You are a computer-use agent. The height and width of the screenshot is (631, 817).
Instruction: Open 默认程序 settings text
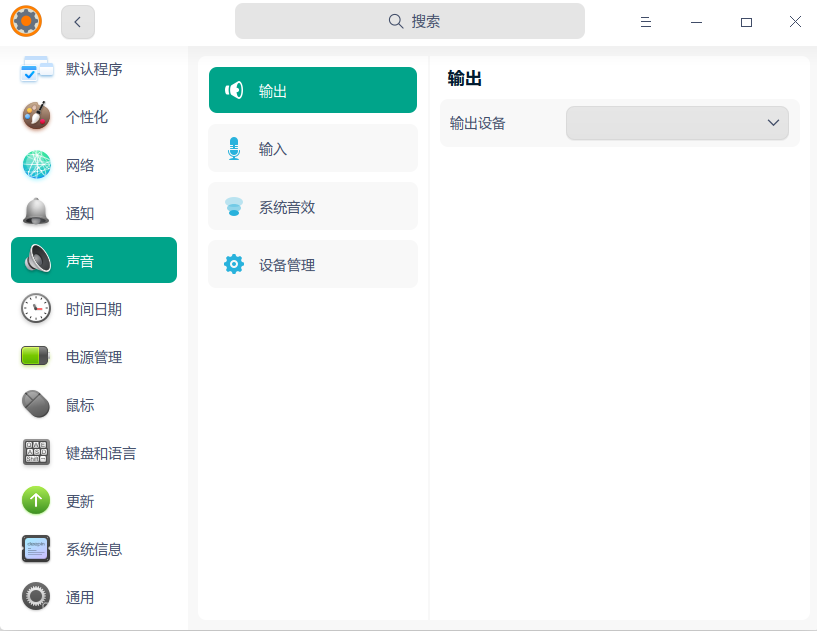click(x=94, y=69)
